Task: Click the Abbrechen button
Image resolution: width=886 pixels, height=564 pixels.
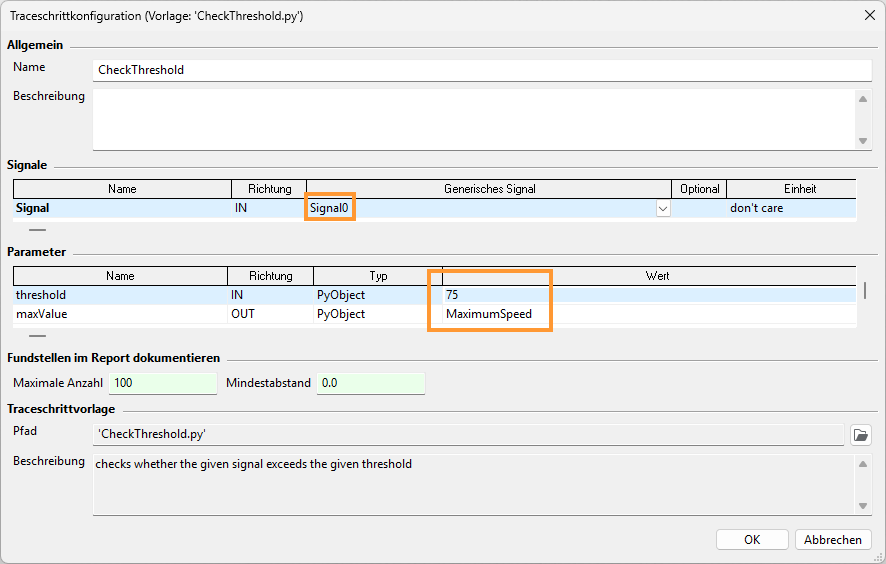Action: 833,540
